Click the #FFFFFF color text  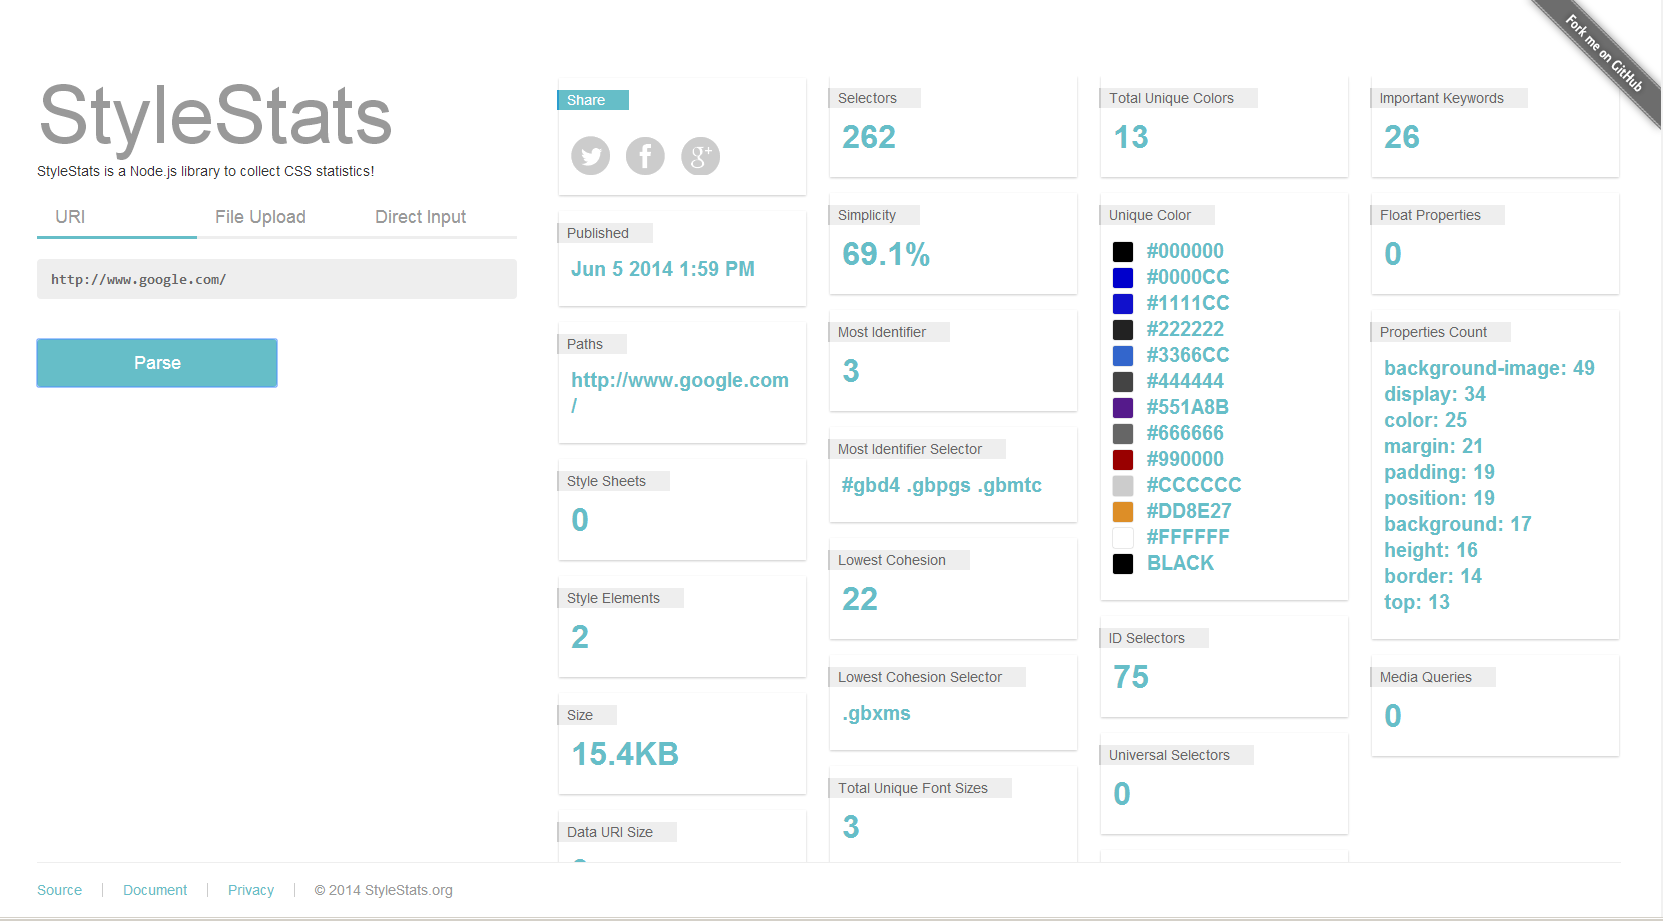[x=1188, y=537]
